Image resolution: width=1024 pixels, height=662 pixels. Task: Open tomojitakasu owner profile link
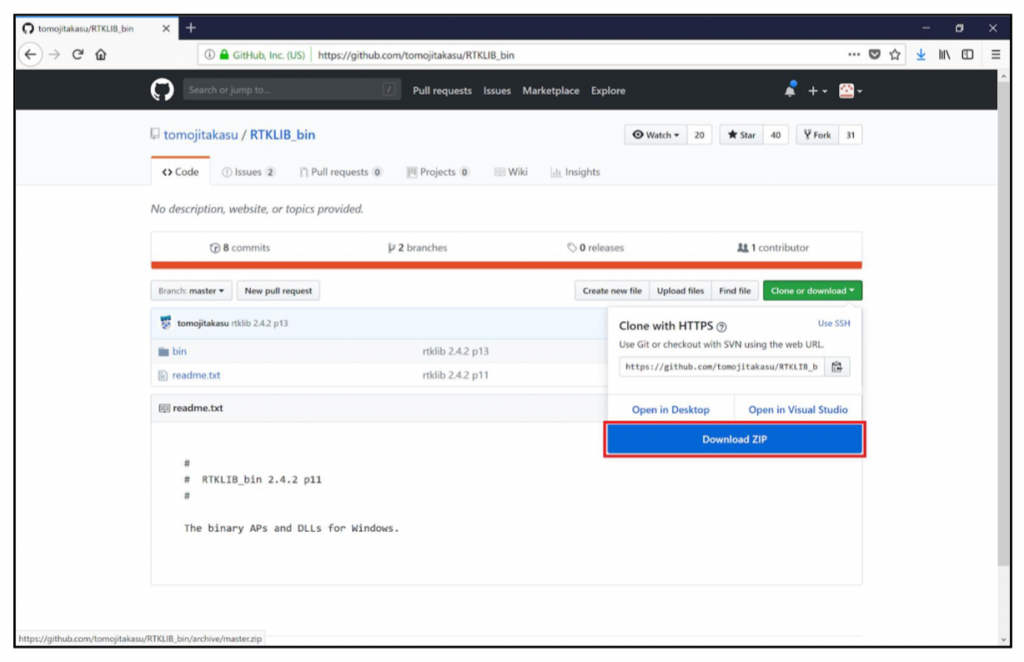(x=200, y=135)
